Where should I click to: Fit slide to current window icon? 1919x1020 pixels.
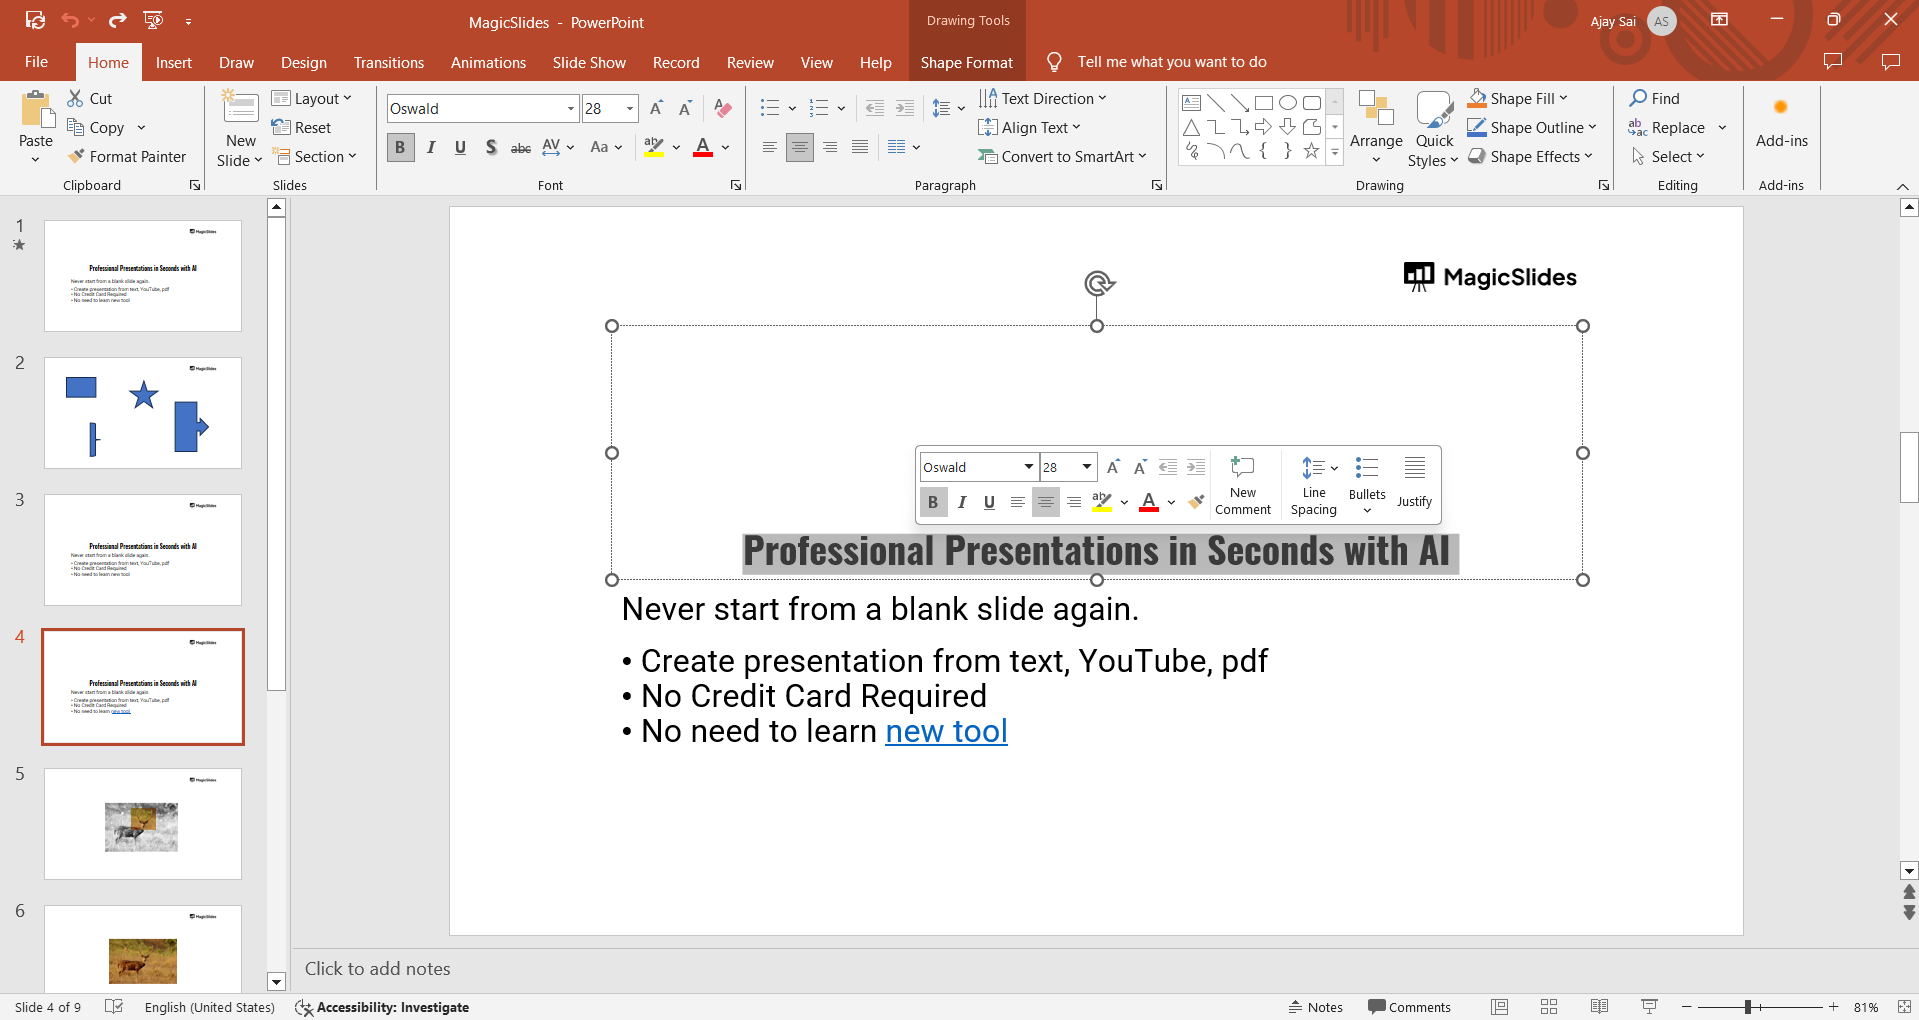click(x=1904, y=1007)
